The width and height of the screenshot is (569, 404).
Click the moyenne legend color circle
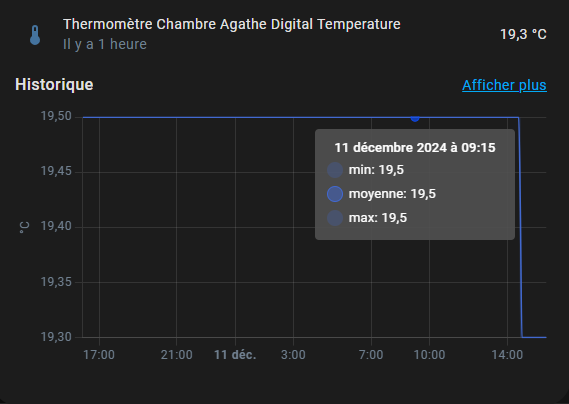point(335,194)
